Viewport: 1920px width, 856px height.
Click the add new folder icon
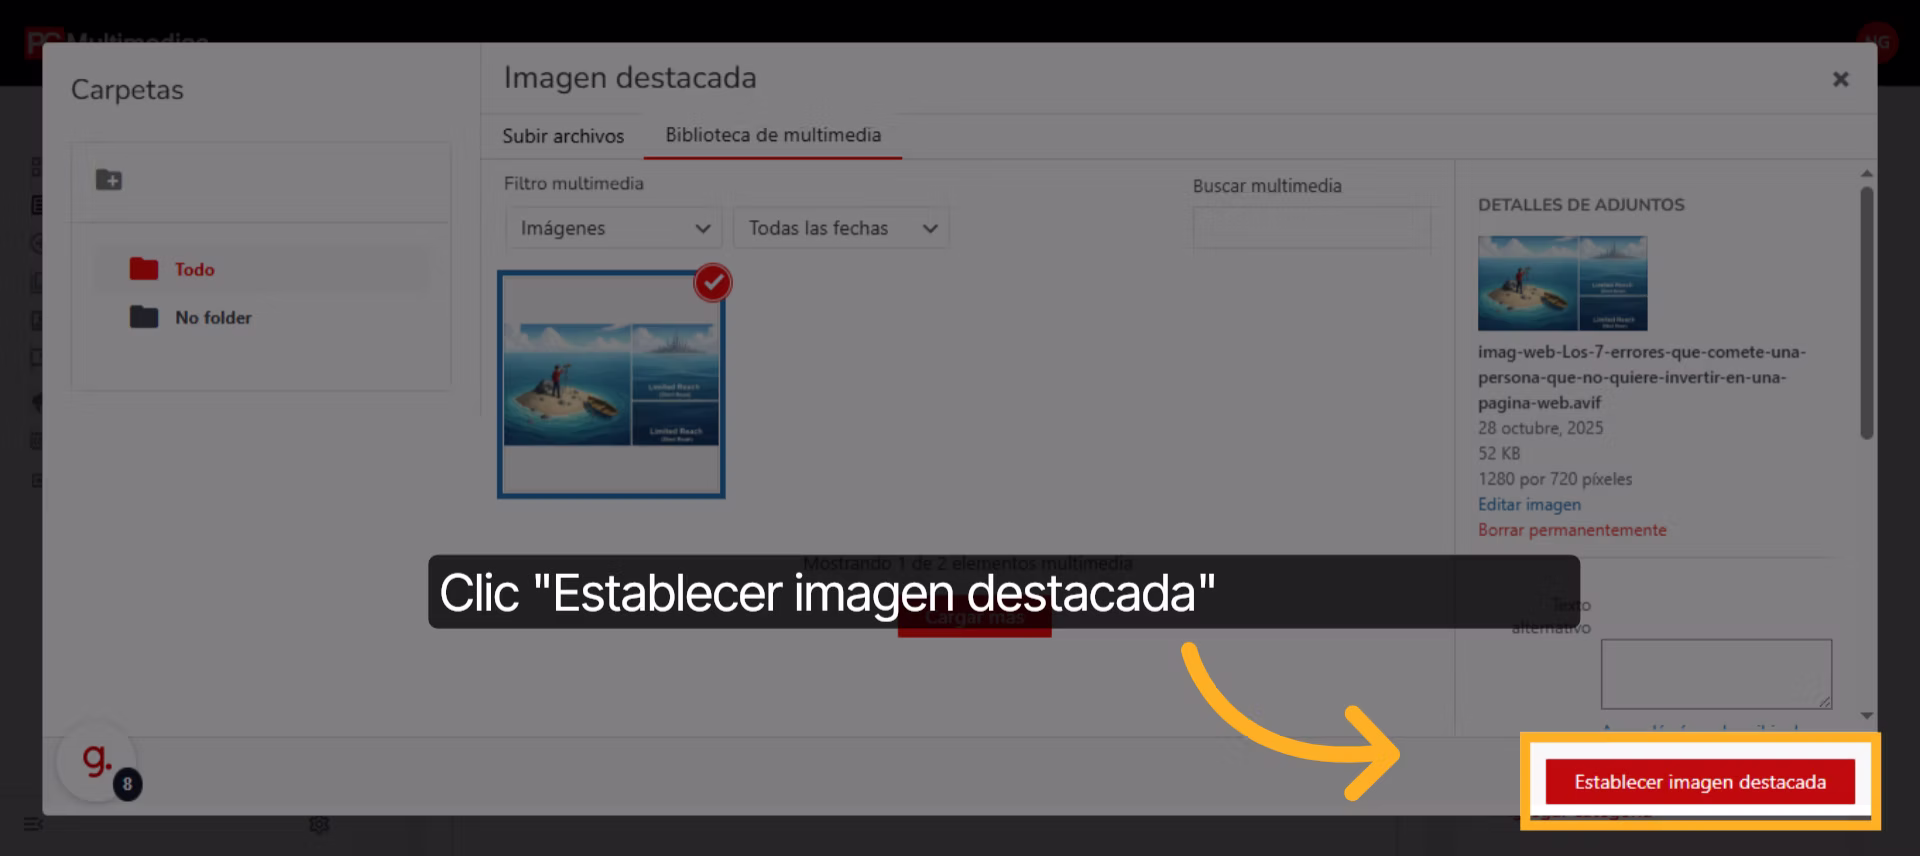pyautogui.click(x=109, y=180)
